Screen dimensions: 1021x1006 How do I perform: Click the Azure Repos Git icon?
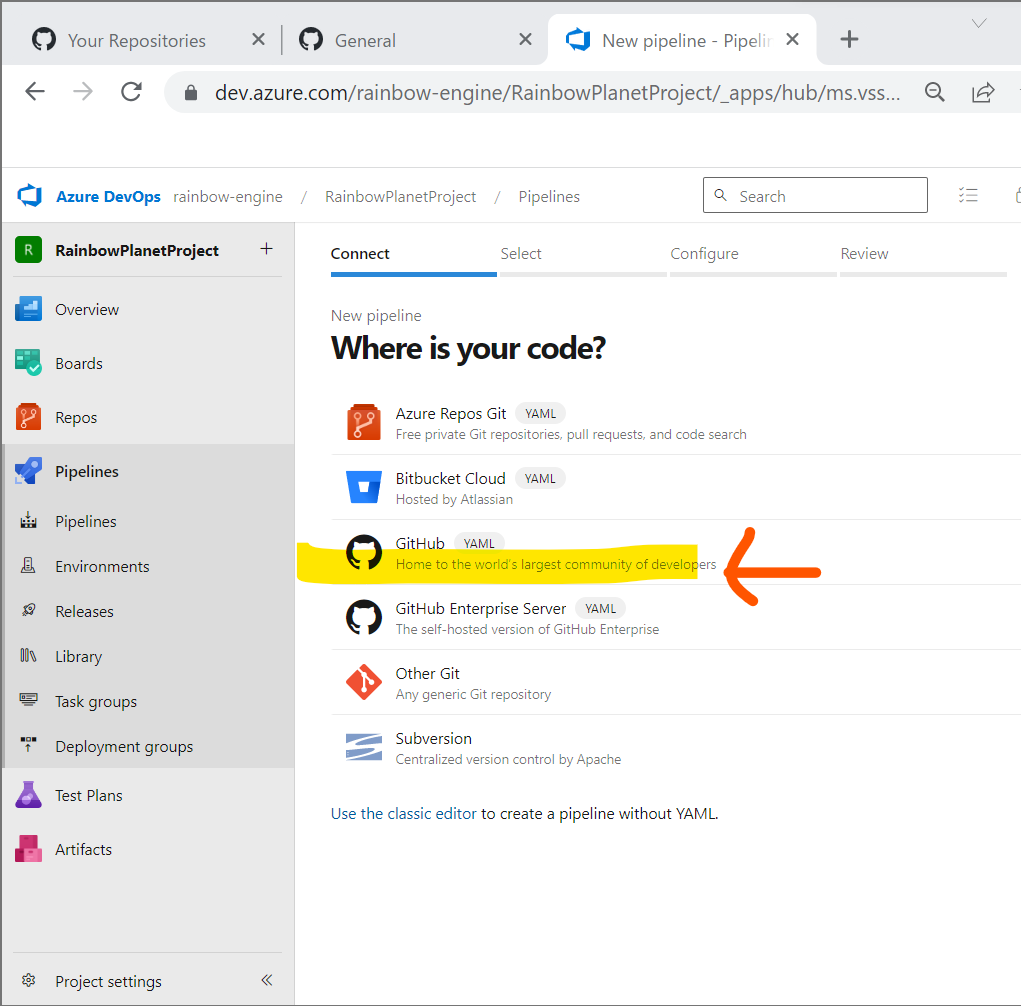click(x=363, y=422)
